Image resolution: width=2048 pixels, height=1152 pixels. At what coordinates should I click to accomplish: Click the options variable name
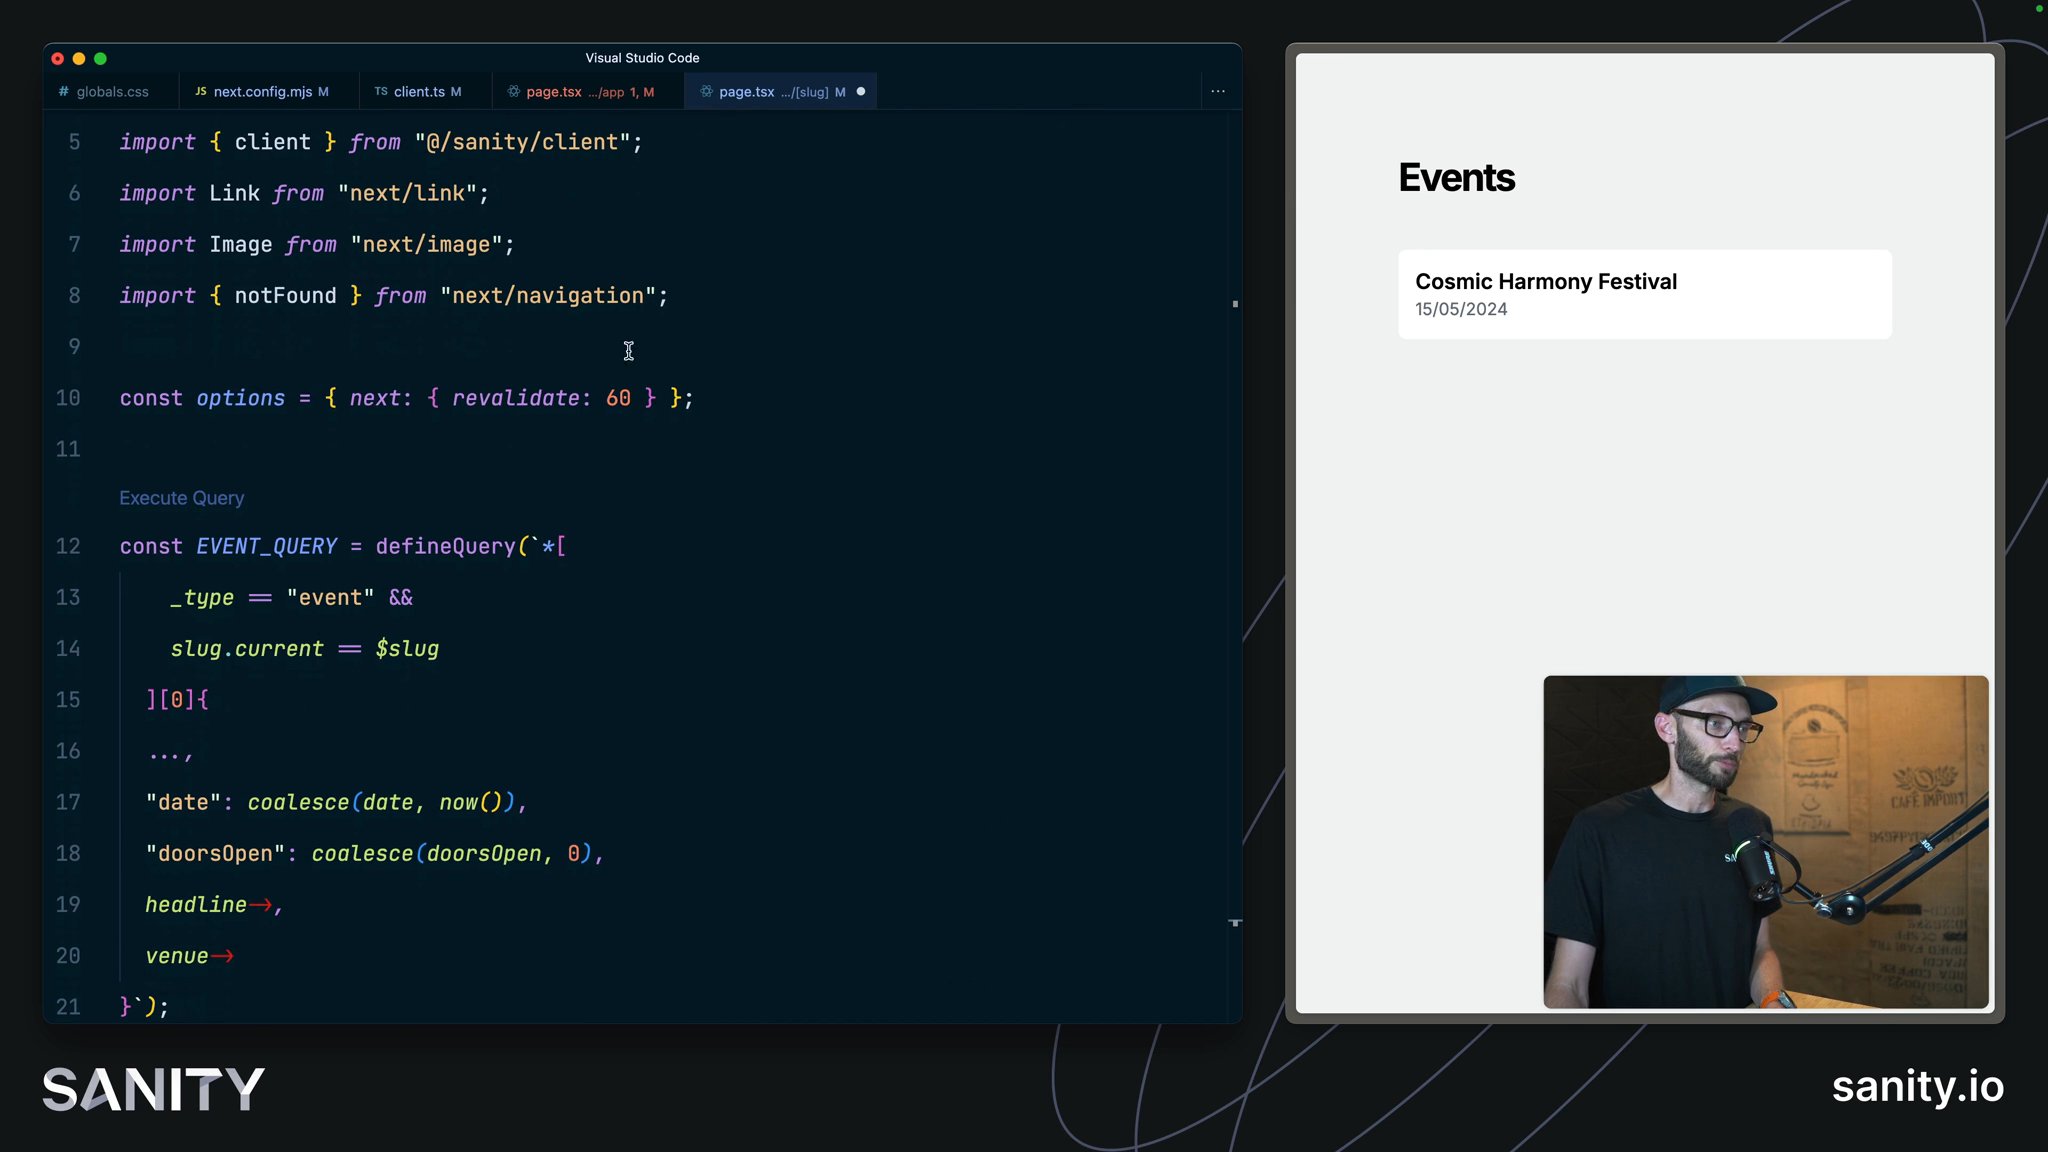coord(241,398)
